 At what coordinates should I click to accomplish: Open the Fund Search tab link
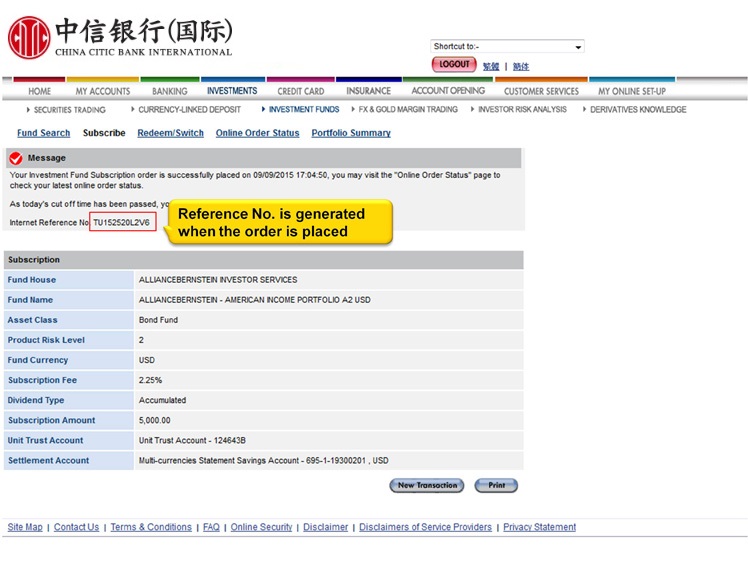coord(43,133)
